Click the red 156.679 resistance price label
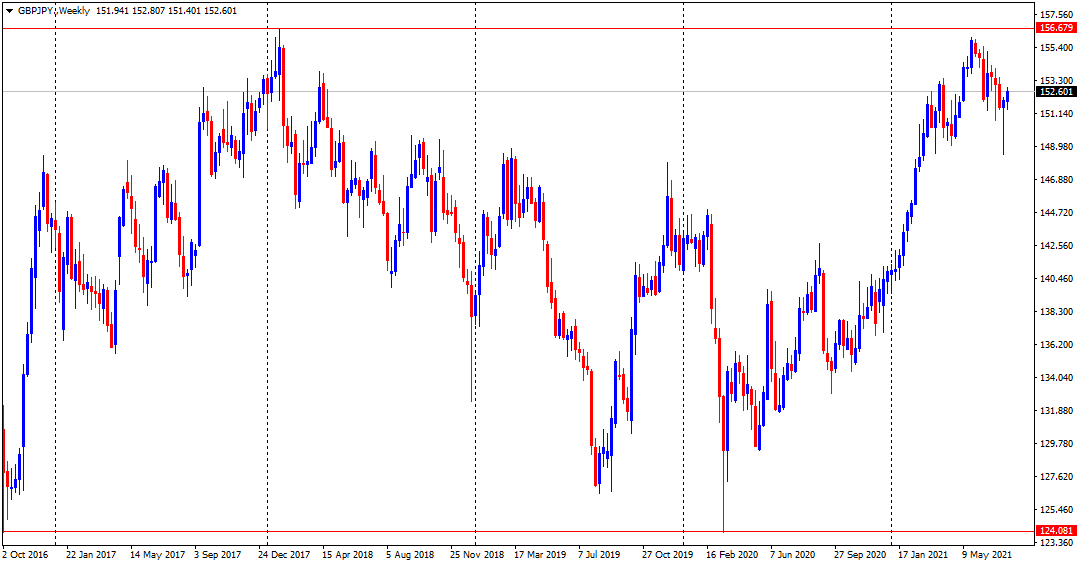The image size is (1080, 566). (1057, 28)
